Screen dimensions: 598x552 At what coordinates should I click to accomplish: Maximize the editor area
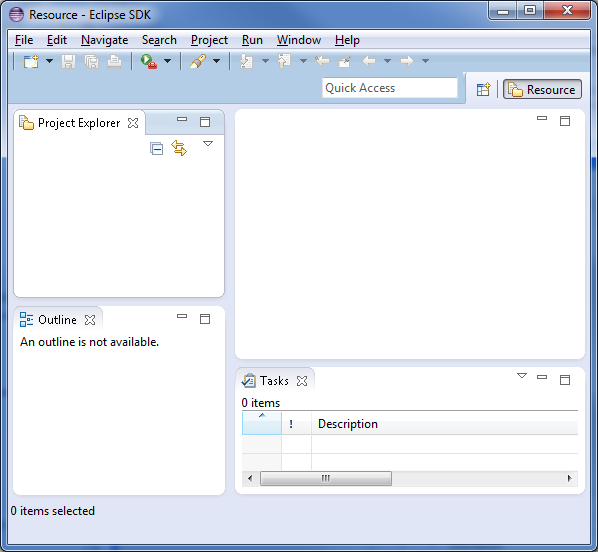[565, 121]
